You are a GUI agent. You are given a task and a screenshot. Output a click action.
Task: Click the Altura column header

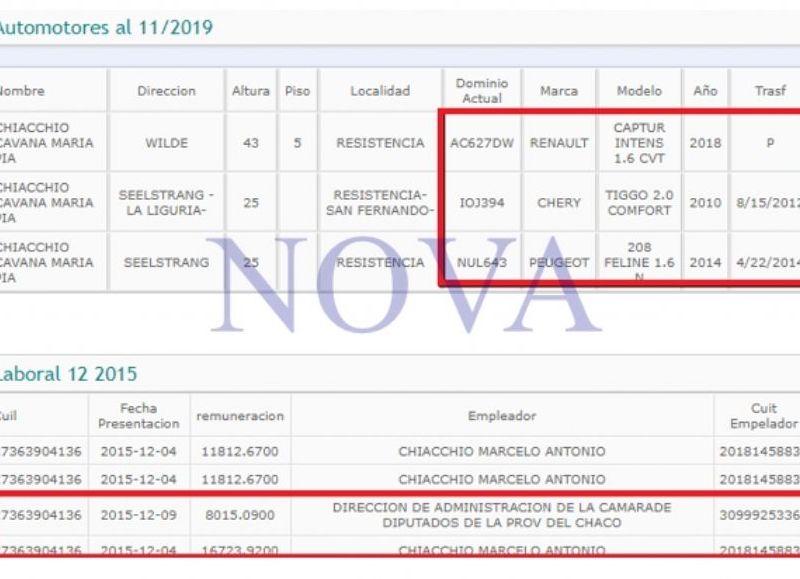250,91
